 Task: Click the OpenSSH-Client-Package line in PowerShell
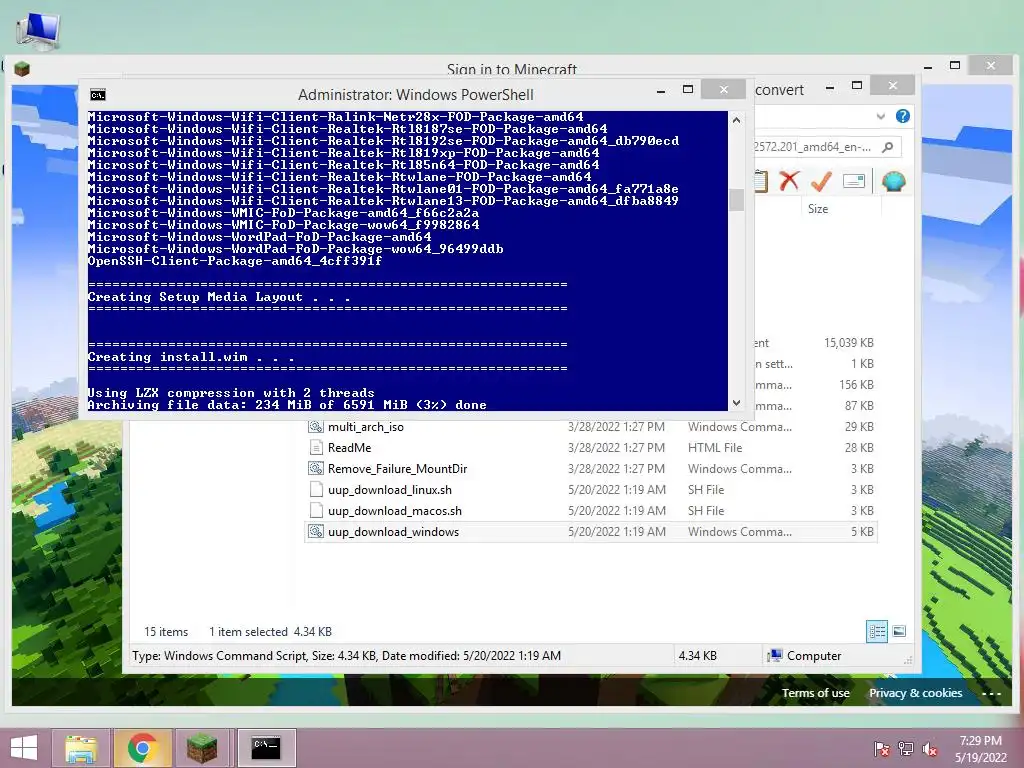point(235,261)
